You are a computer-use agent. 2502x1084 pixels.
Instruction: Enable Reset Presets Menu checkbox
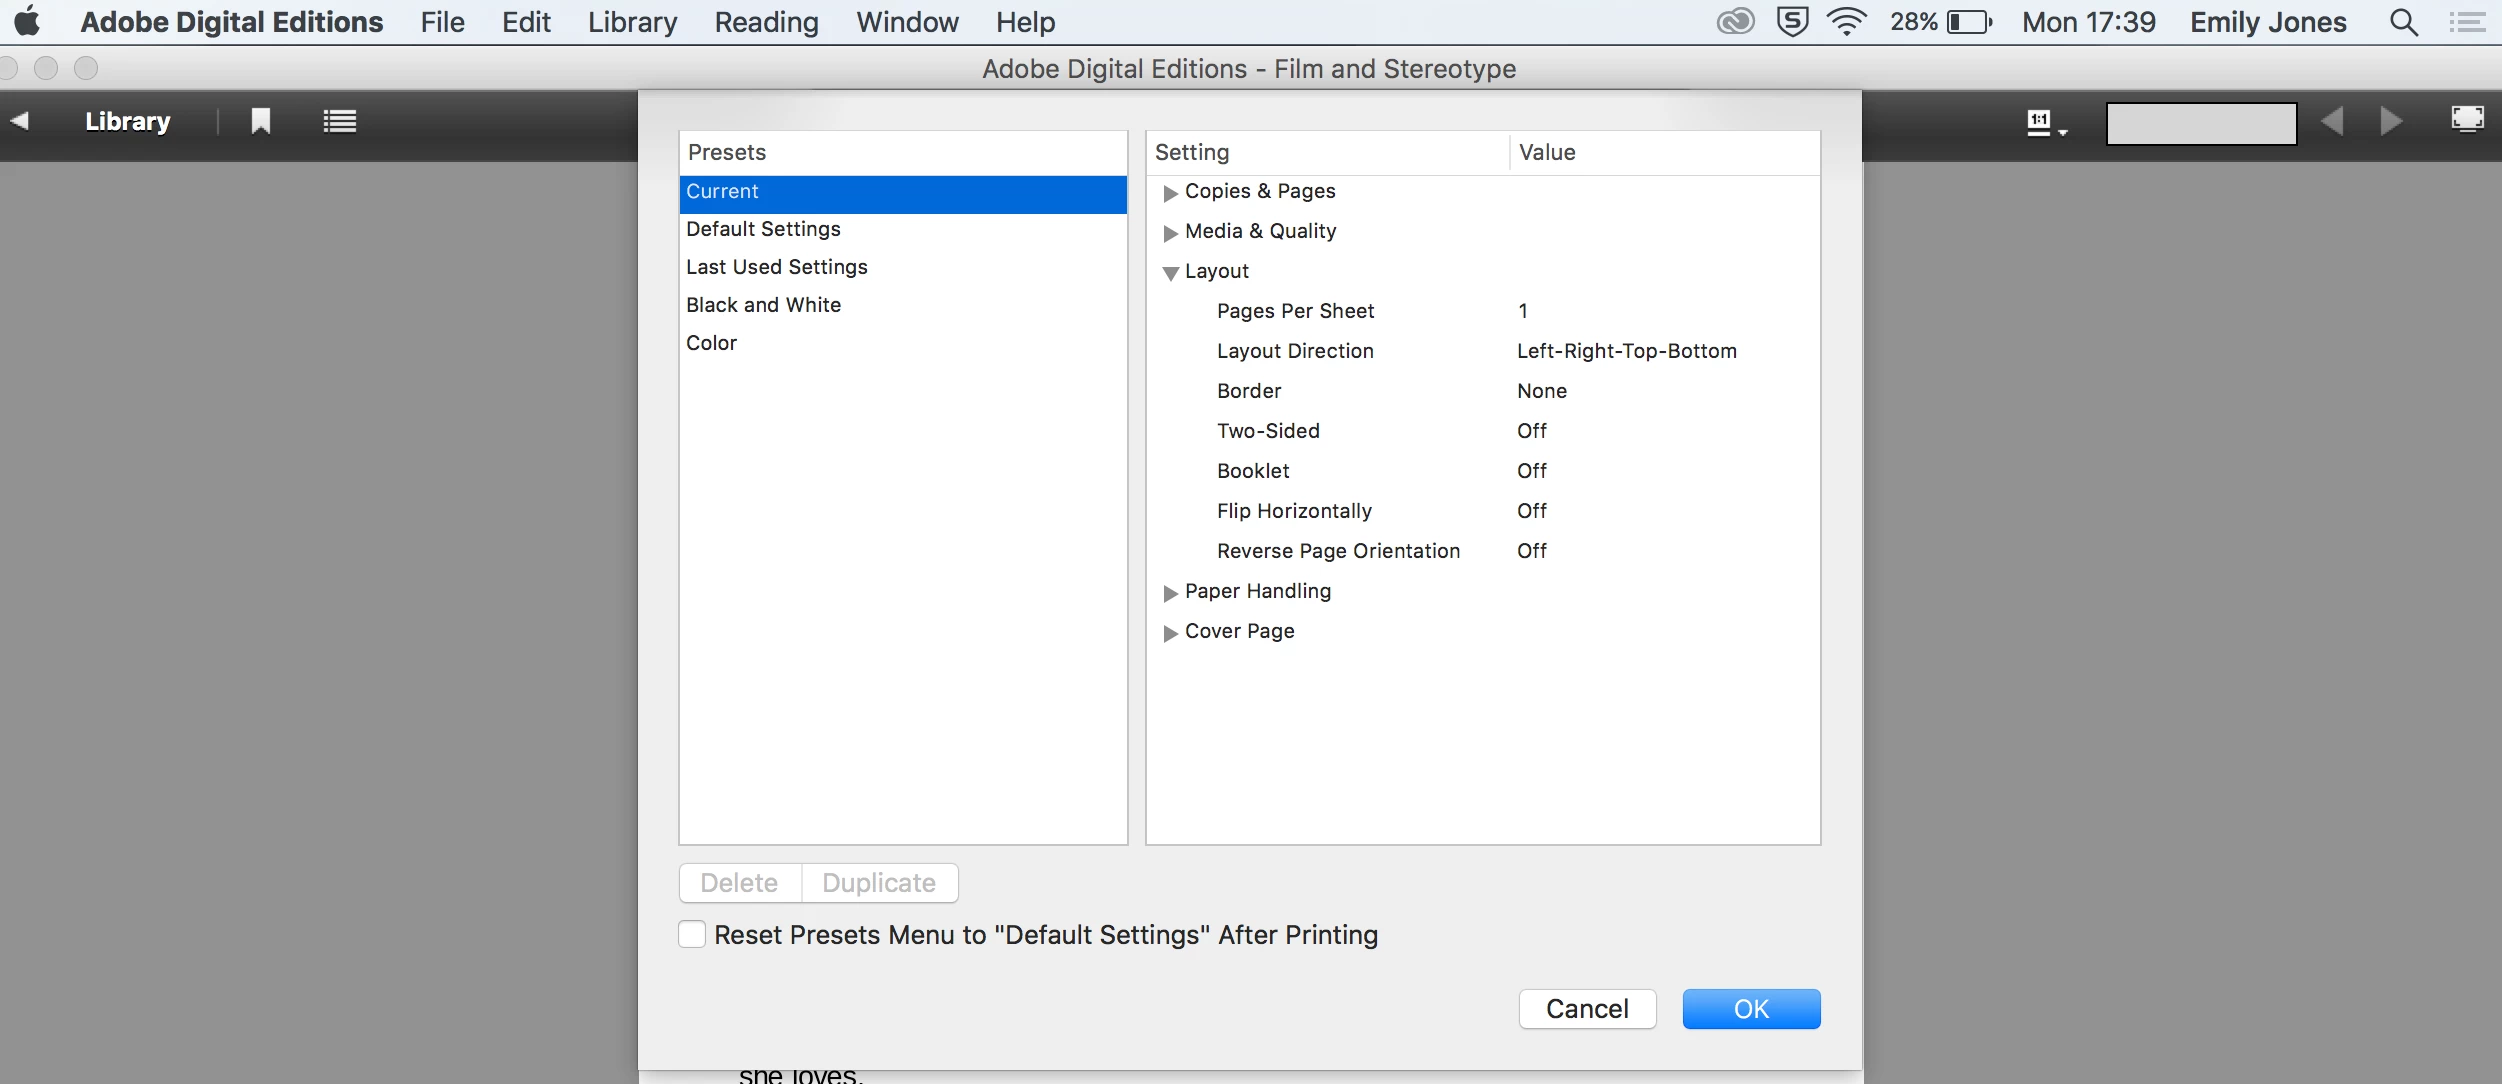pos(692,934)
